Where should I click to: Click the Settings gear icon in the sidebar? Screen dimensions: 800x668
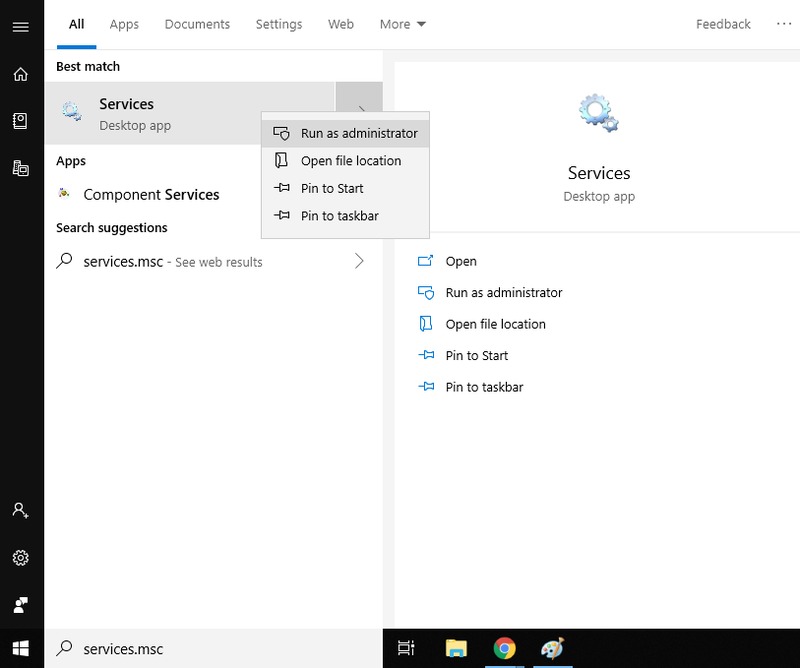point(20,557)
